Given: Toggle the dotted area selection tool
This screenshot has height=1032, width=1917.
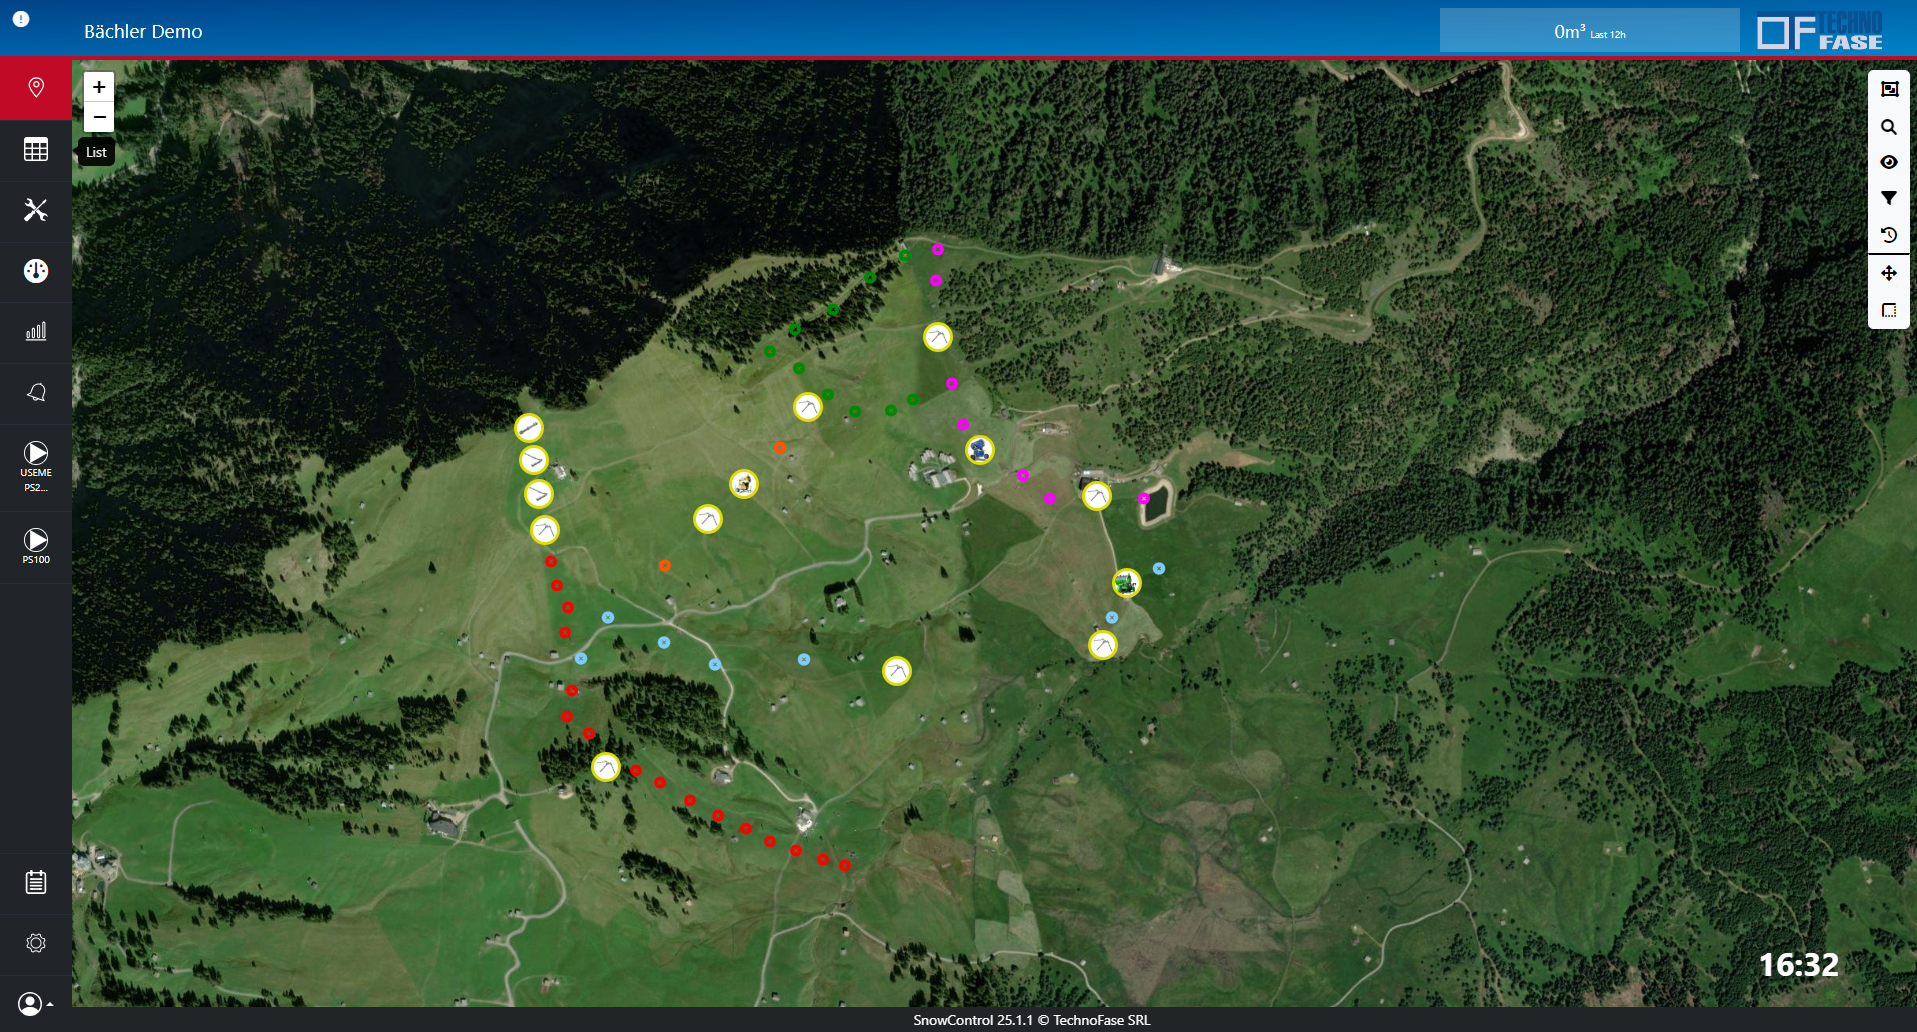Looking at the screenshot, I should point(1888,310).
